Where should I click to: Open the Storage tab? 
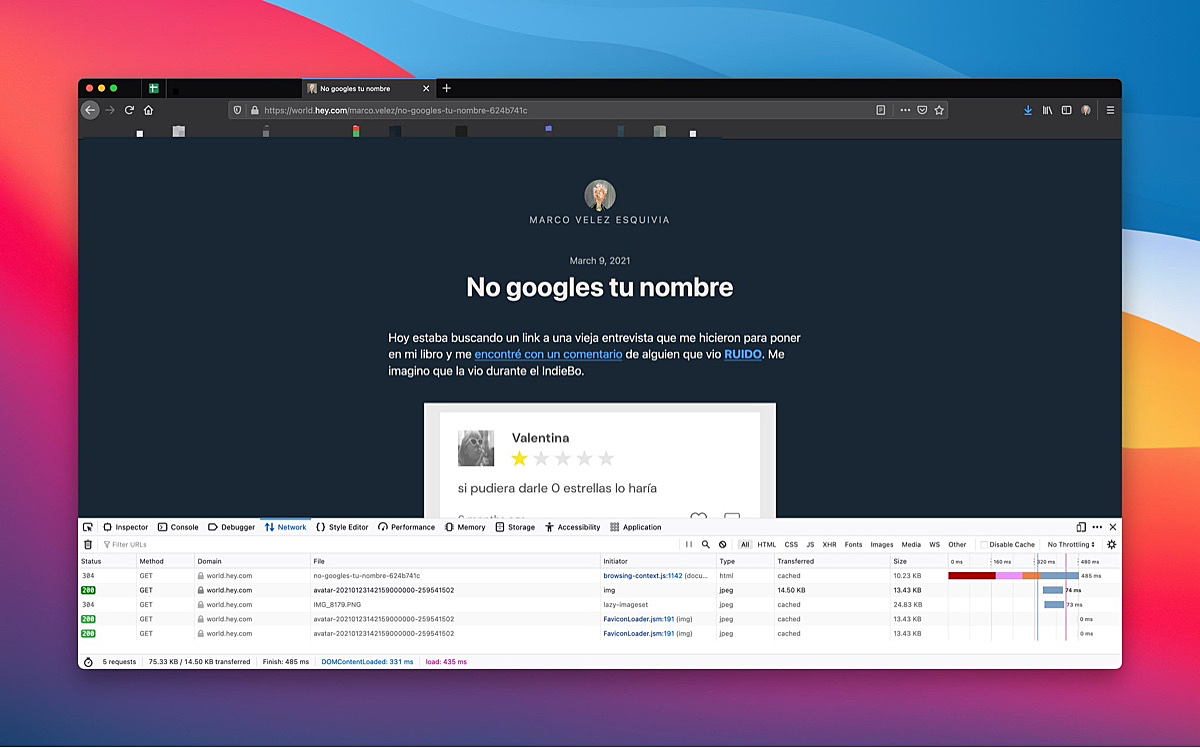pos(515,527)
